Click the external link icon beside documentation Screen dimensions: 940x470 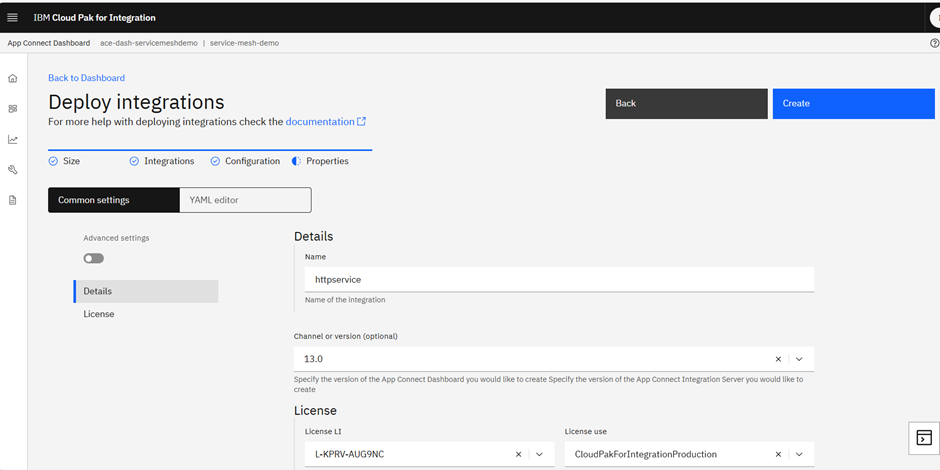[361, 121]
